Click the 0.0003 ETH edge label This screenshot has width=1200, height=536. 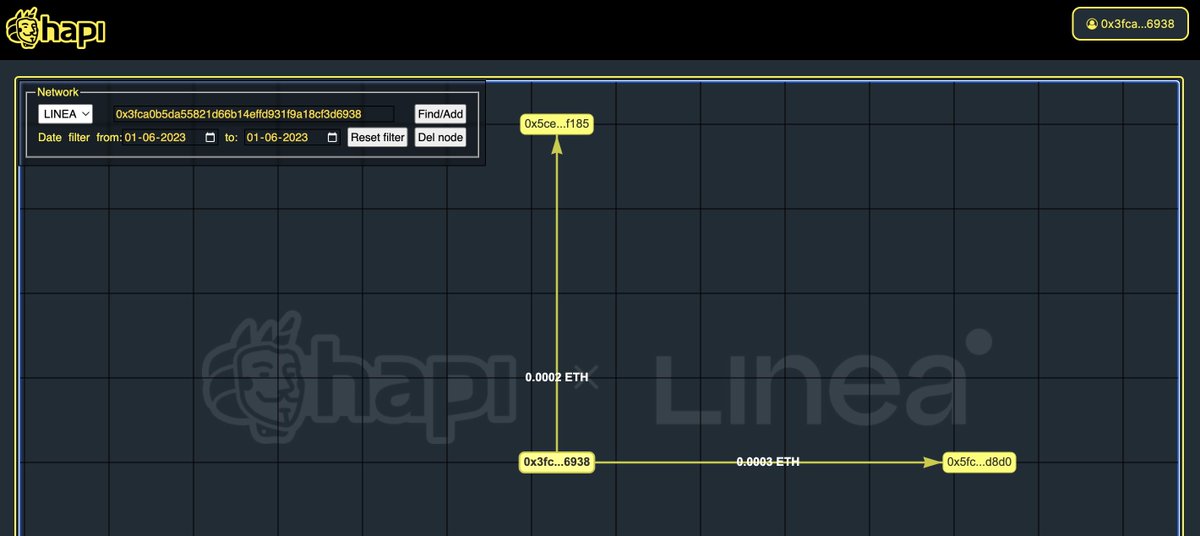tap(768, 462)
